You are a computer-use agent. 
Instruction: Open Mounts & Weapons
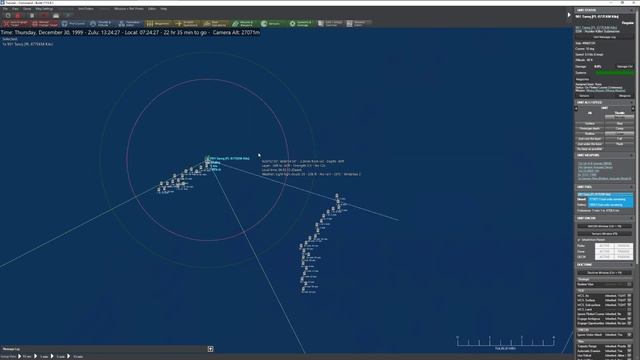point(244,24)
